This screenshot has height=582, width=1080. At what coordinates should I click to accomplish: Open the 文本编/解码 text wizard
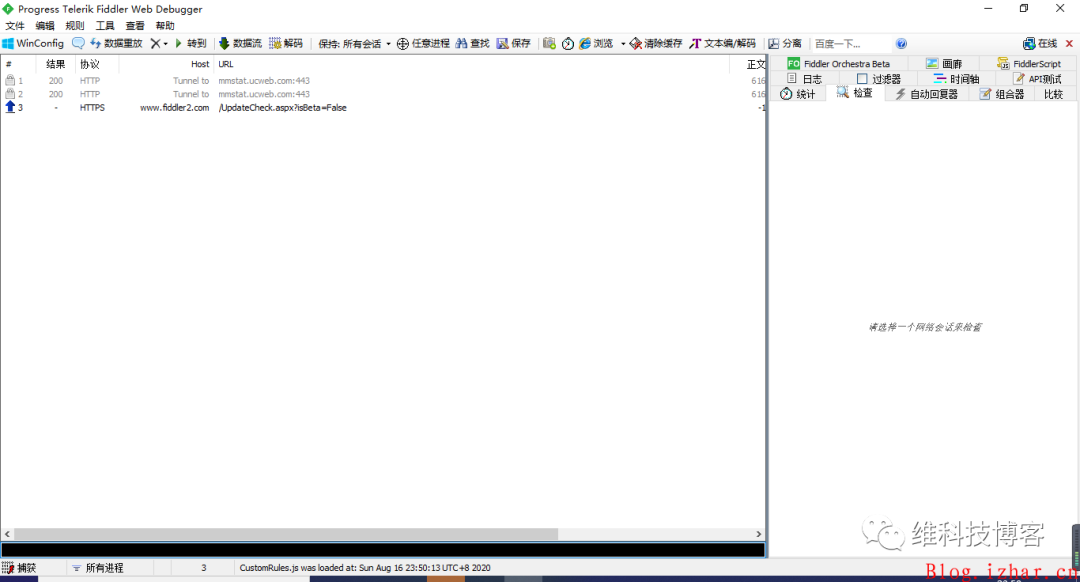pyautogui.click(x=723, y=43)
